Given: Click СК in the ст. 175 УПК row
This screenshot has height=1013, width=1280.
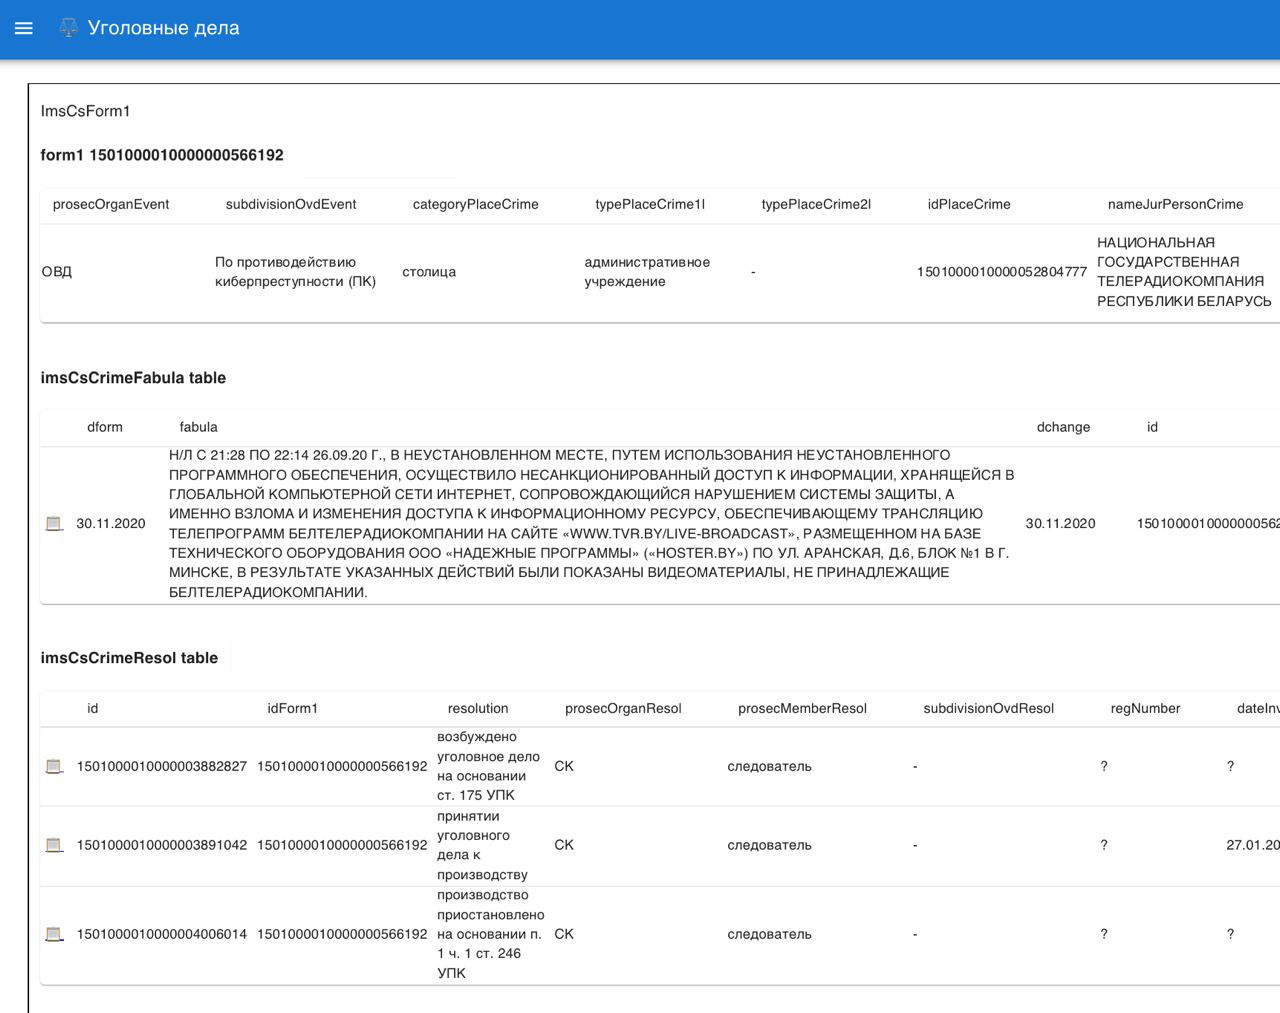Looking at the screenshot, I should [564, 767].
